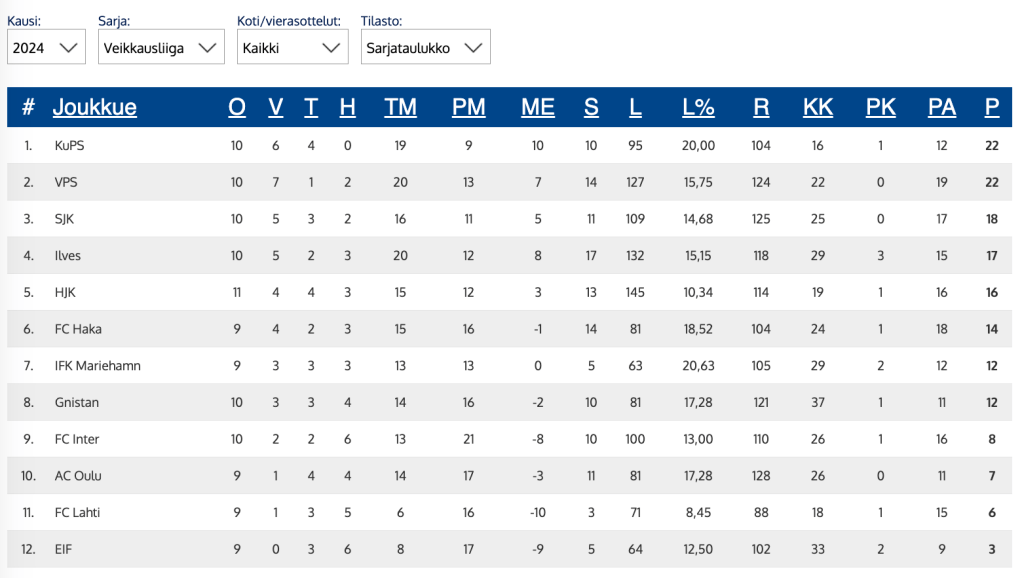Expand the Sarja league dropdown

coord(161,47)
